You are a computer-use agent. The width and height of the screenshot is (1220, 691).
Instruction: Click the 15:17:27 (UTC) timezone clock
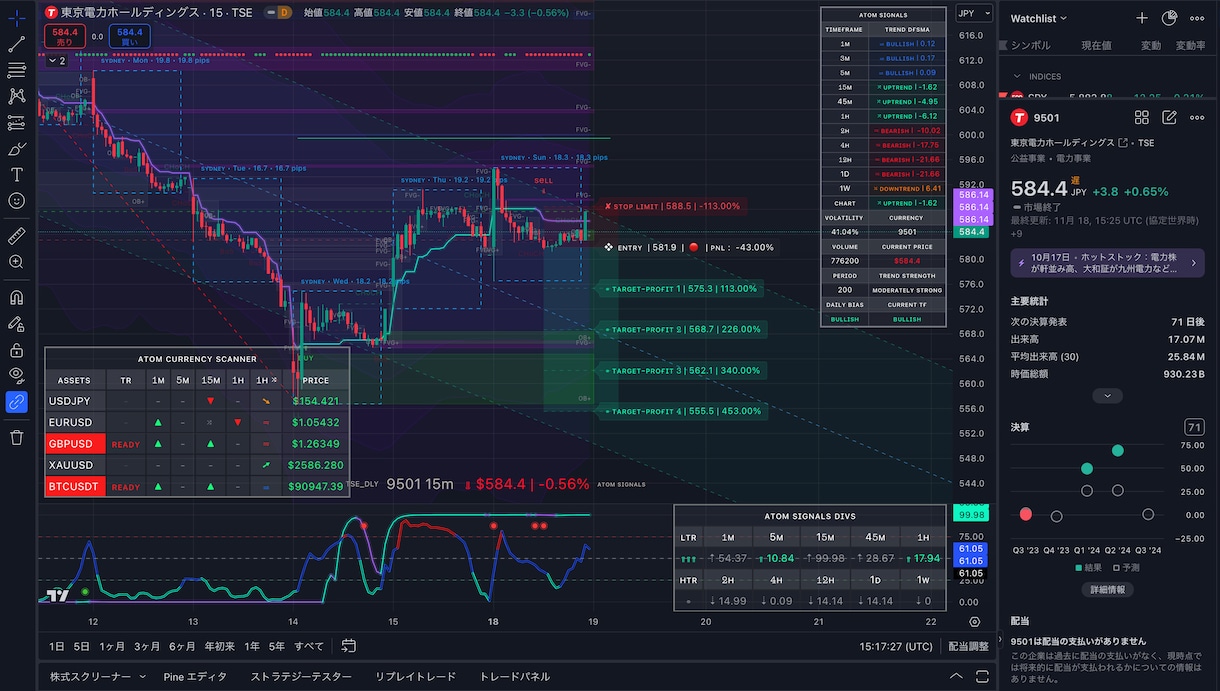pos(896,647)
